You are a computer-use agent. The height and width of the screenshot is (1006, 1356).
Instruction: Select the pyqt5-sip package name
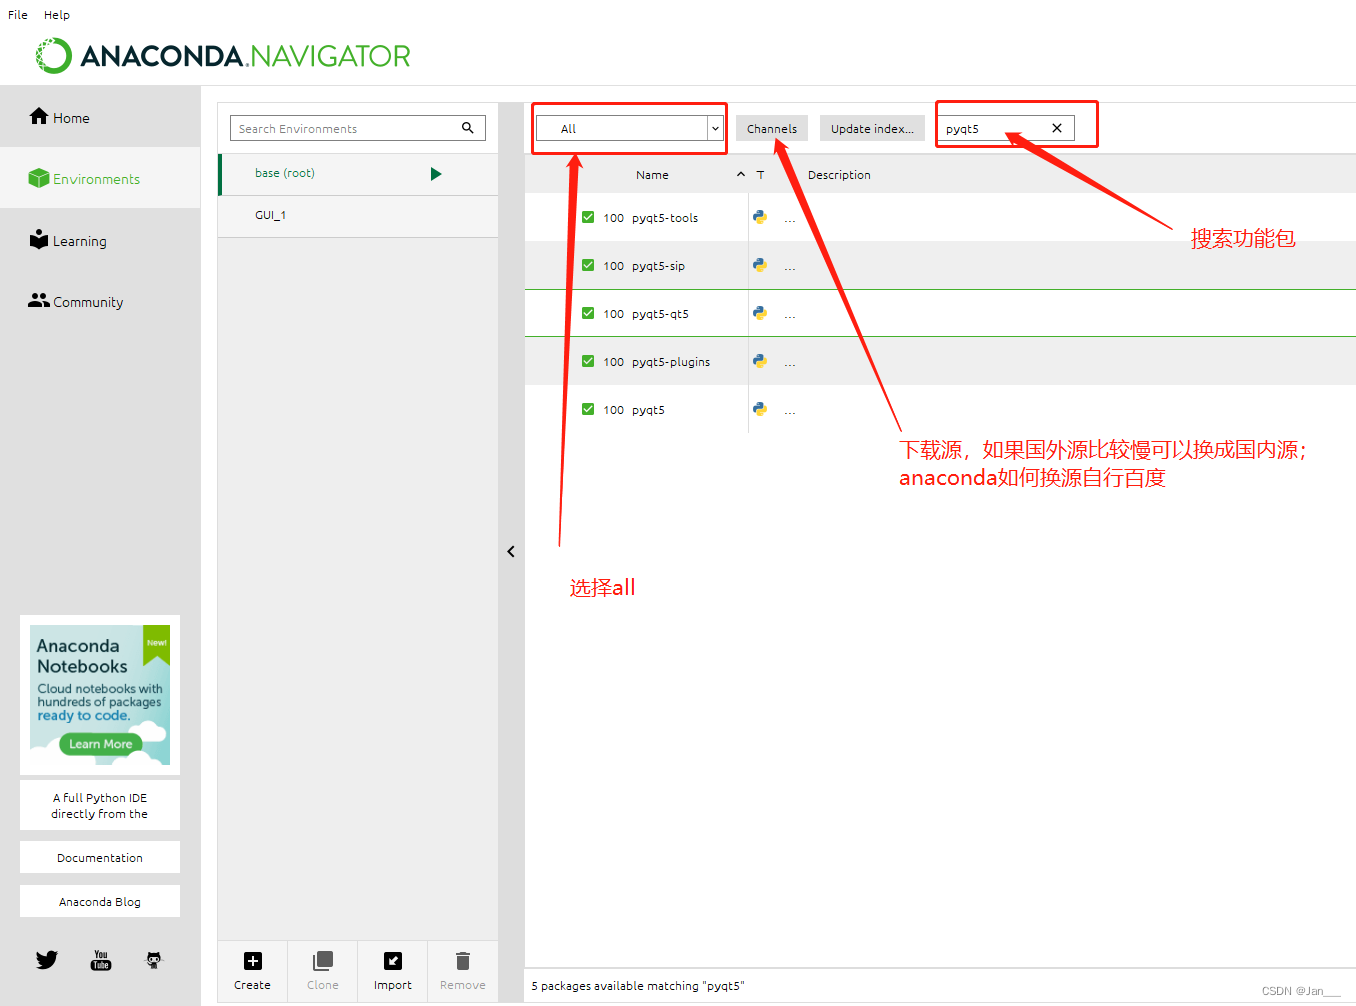point(658,266)
